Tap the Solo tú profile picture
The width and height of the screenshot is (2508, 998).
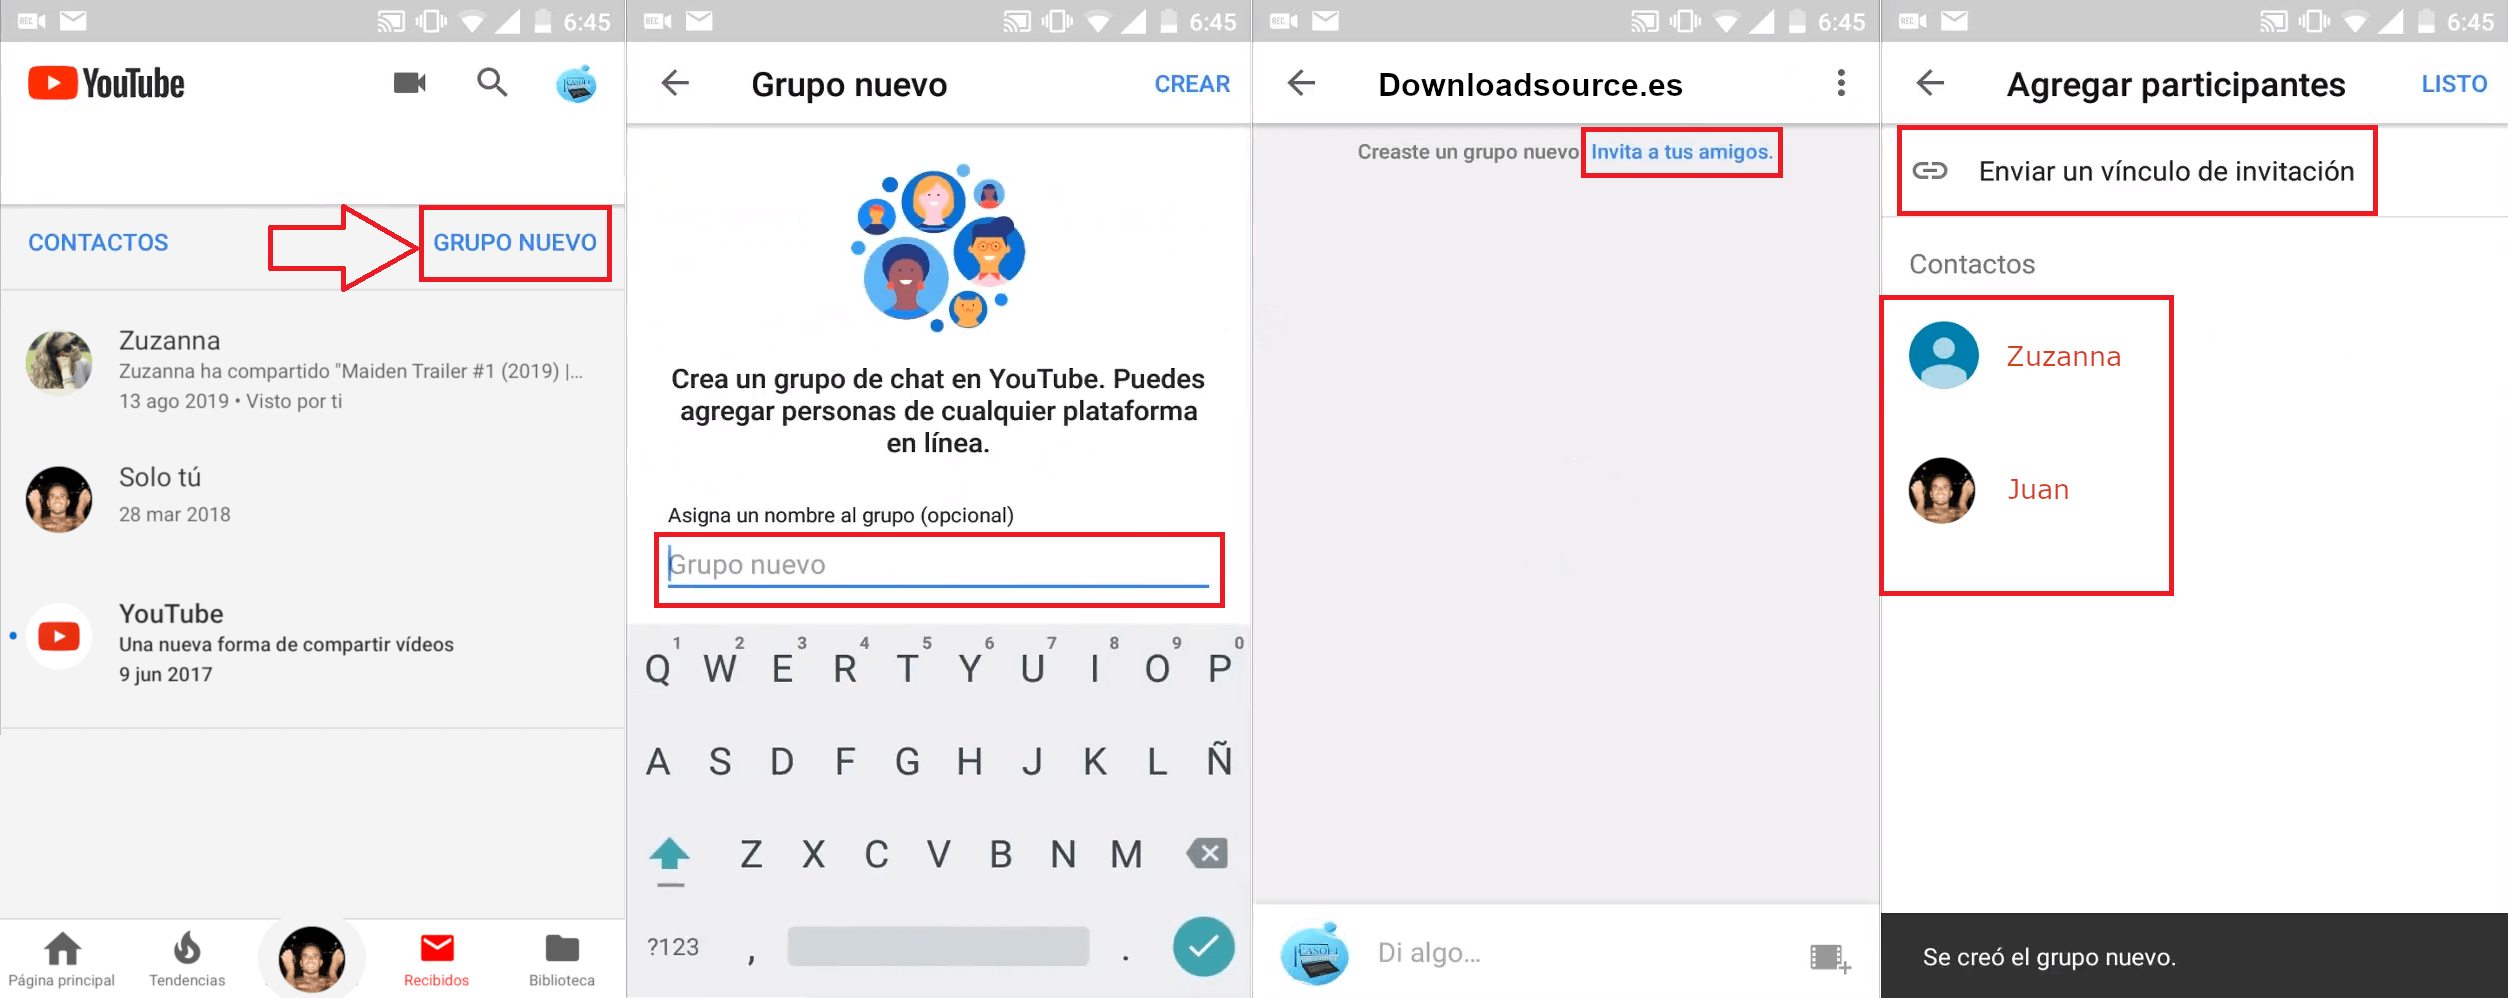coord(59,499)
